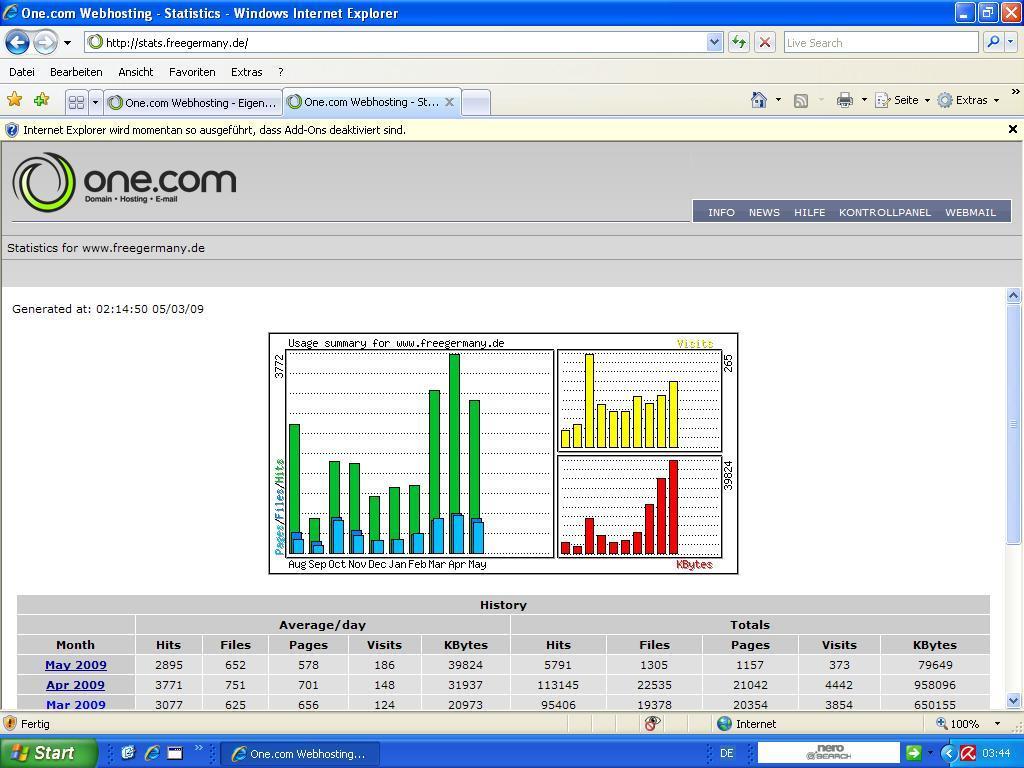This screenshot has height=768, width=1024.
Task: Open the Favoriten menu
Action: pyautogui.click(x=192, y=72)
